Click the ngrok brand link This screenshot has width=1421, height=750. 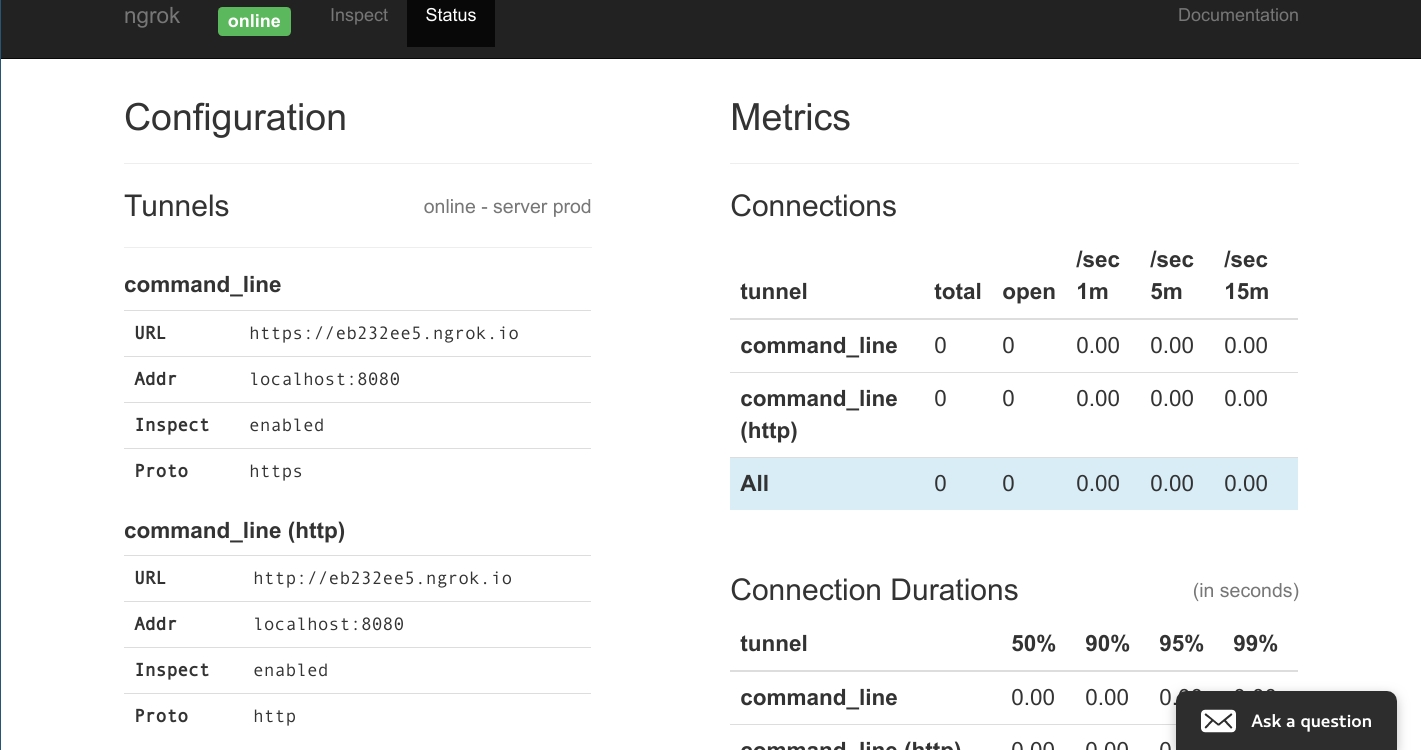tap(152, 17)
